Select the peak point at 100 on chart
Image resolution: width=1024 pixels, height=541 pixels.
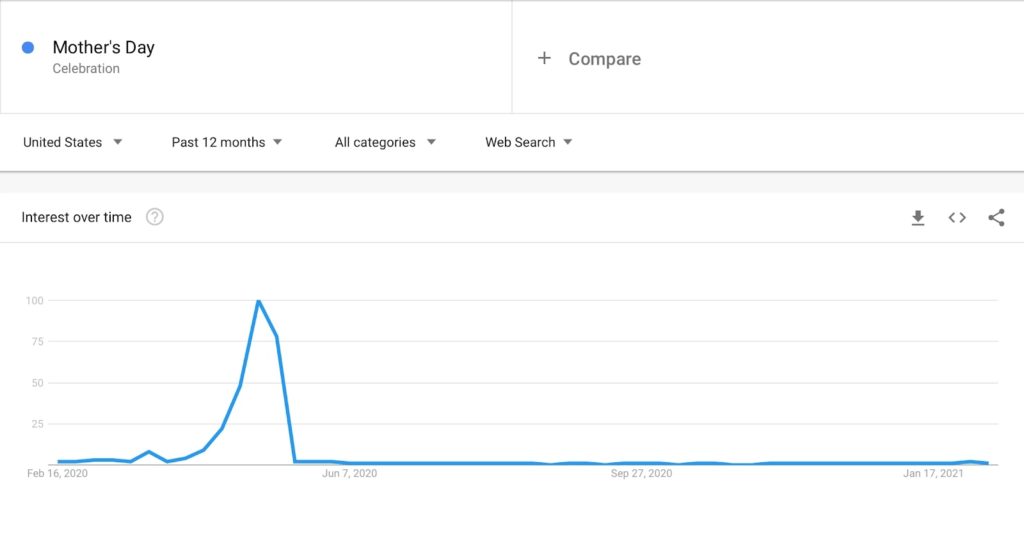coord(259,301)
